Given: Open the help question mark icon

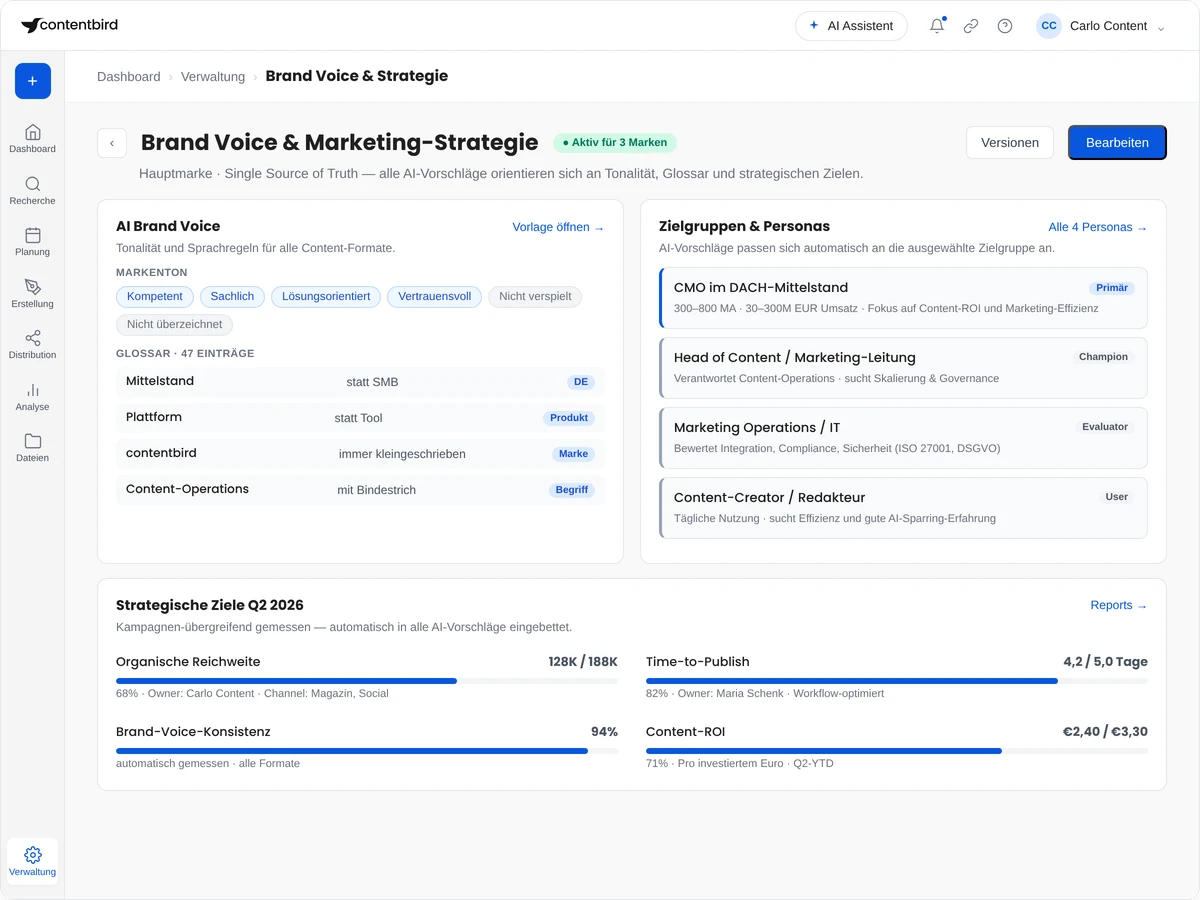Looking at the screenshot, I should point(1005,26).
